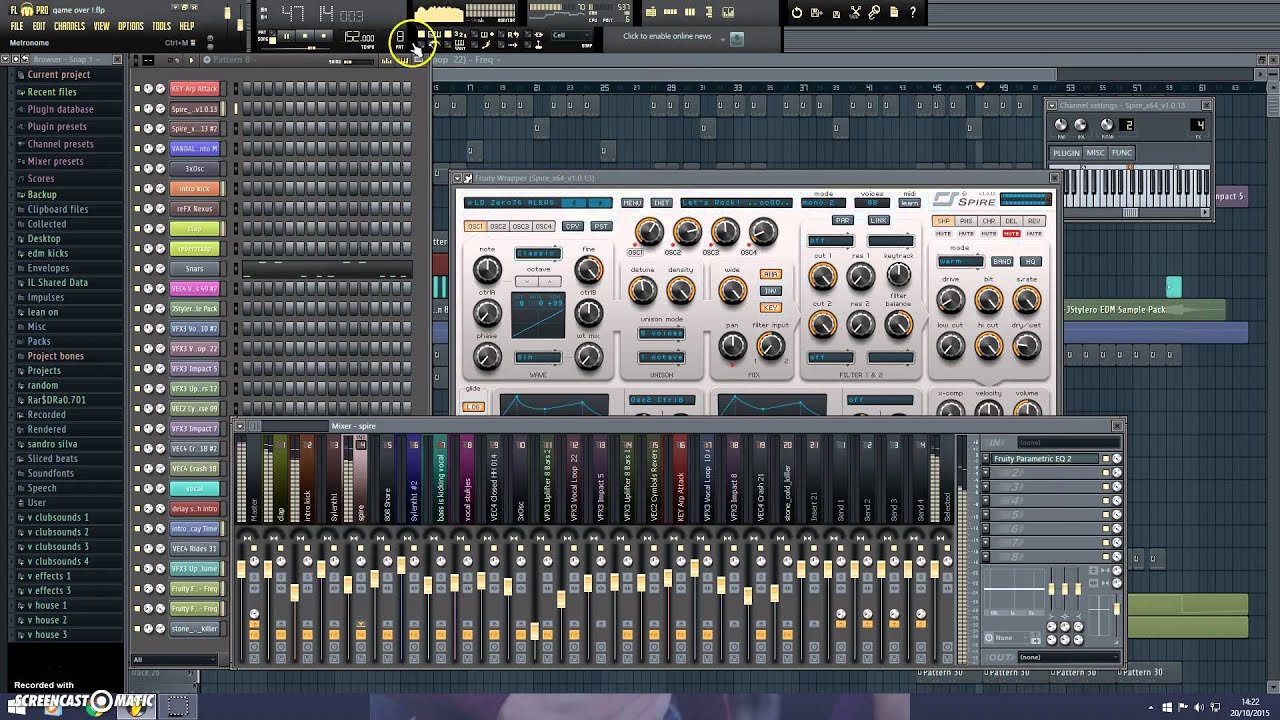The image size is (1280, 720).
Task: Open the Classic oscillator mode dropdown
Action: click(x=538, y=253)
